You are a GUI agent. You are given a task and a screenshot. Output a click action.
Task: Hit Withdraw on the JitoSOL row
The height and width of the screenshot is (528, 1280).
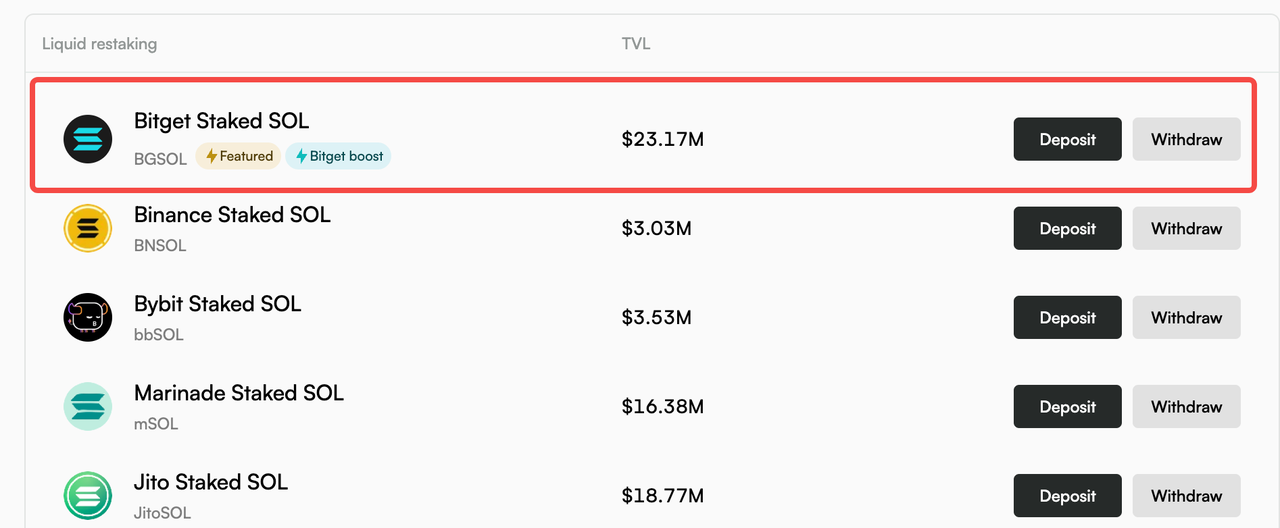click(1186, 496)
